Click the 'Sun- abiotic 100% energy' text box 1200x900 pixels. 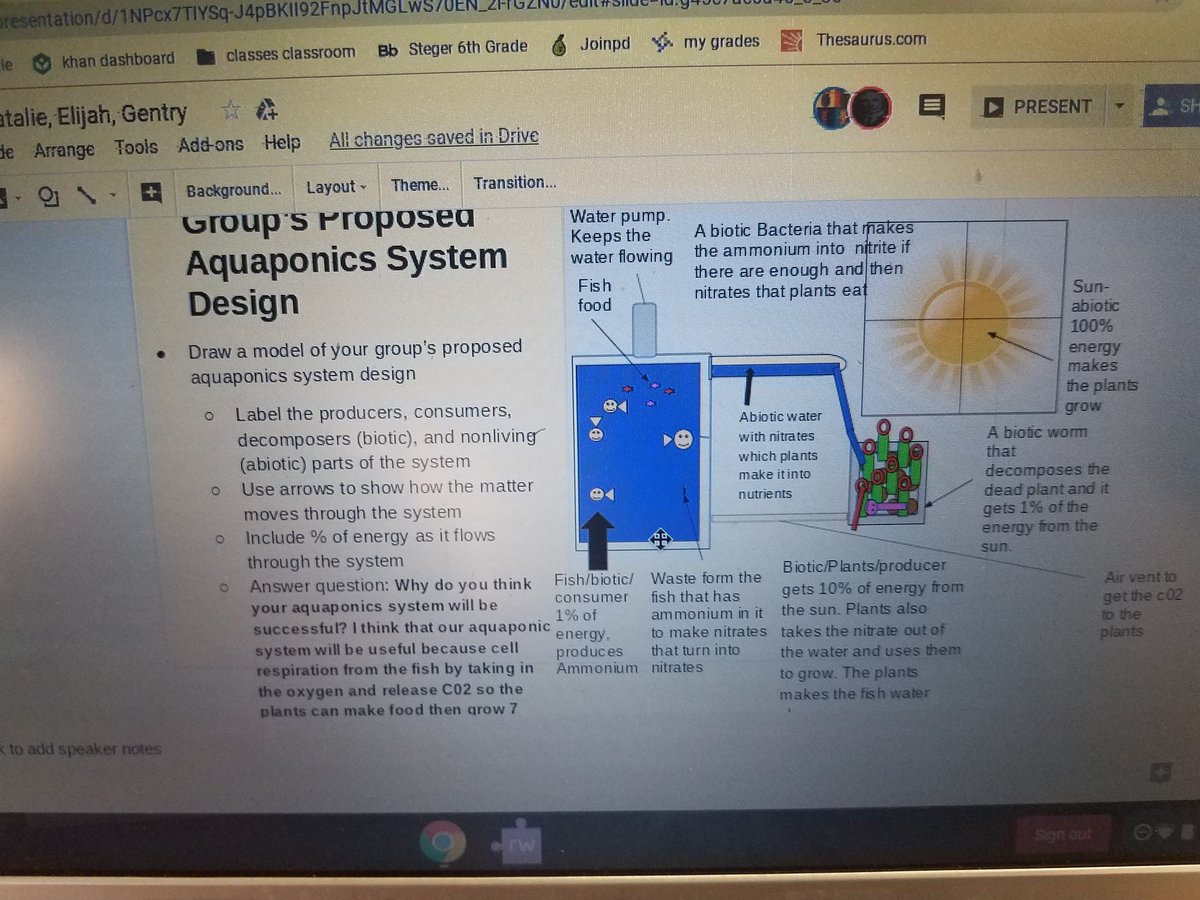[x=1102, y=346]
